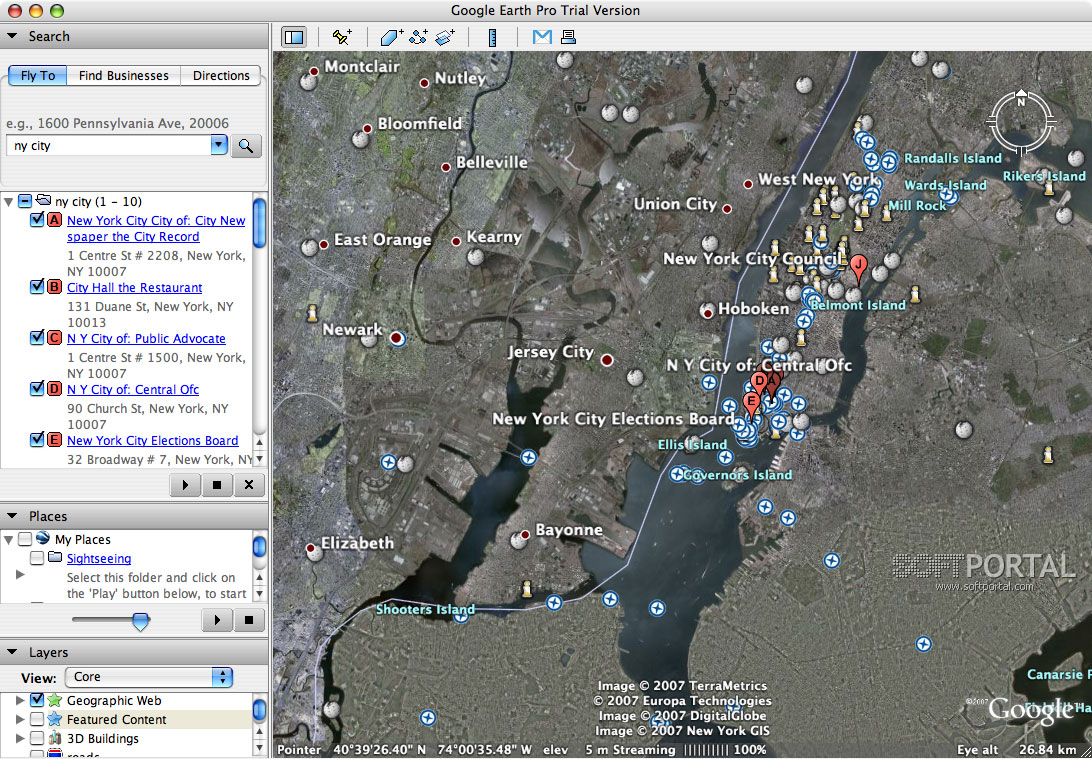Enable the 3D Buildings layer checkbox
The image size is (1092, 759).
[x=38, y=737]
